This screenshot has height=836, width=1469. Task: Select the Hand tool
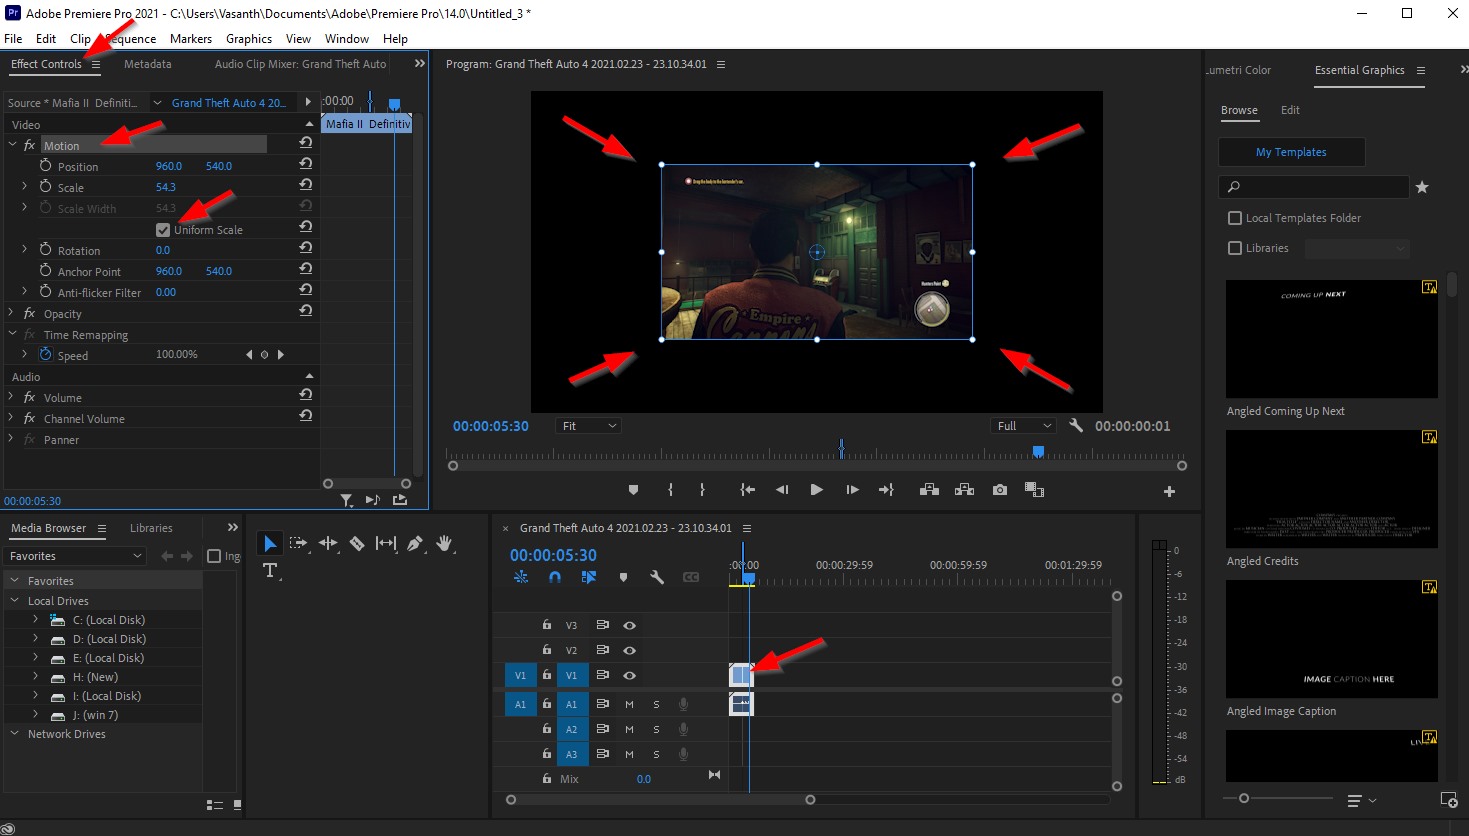[x=444, y=543]
